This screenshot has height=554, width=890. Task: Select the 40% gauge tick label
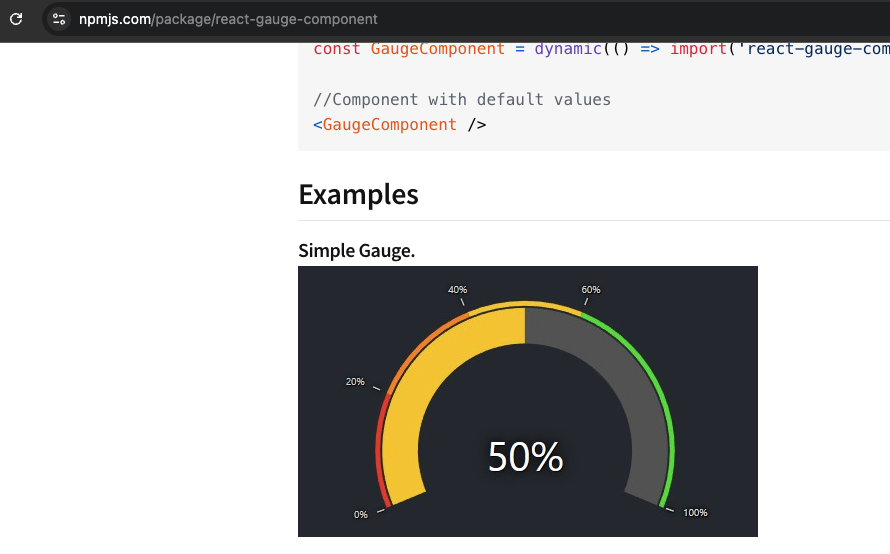coord(457,290)
